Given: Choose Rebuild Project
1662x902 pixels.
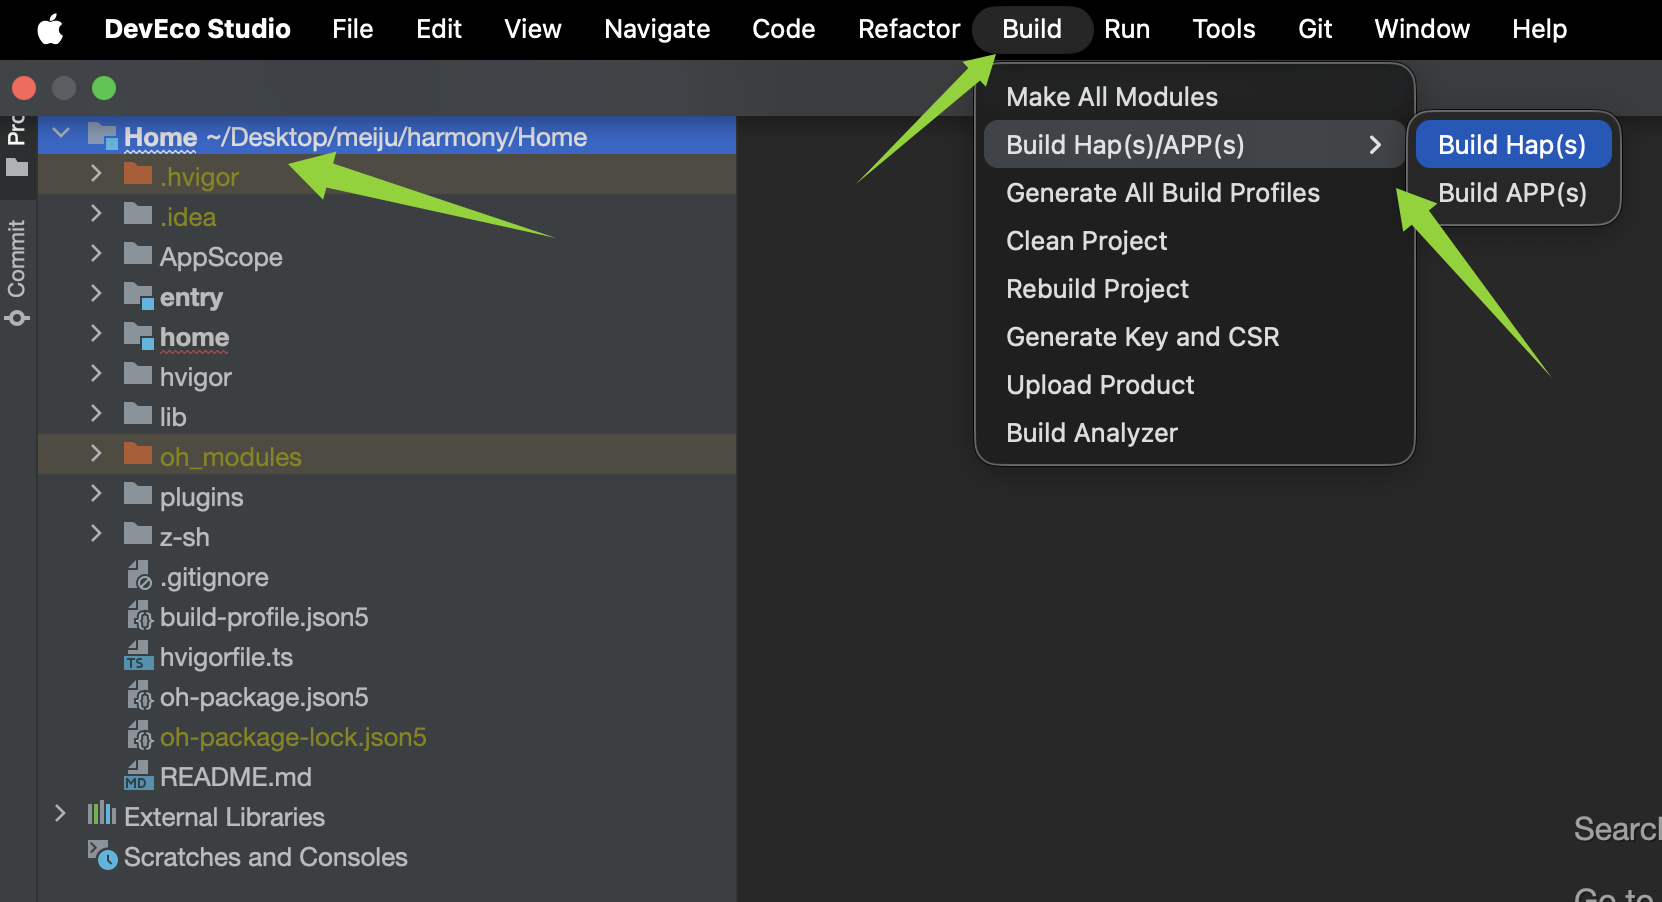Looking at the screenshot, I should tap(1195, 289).
